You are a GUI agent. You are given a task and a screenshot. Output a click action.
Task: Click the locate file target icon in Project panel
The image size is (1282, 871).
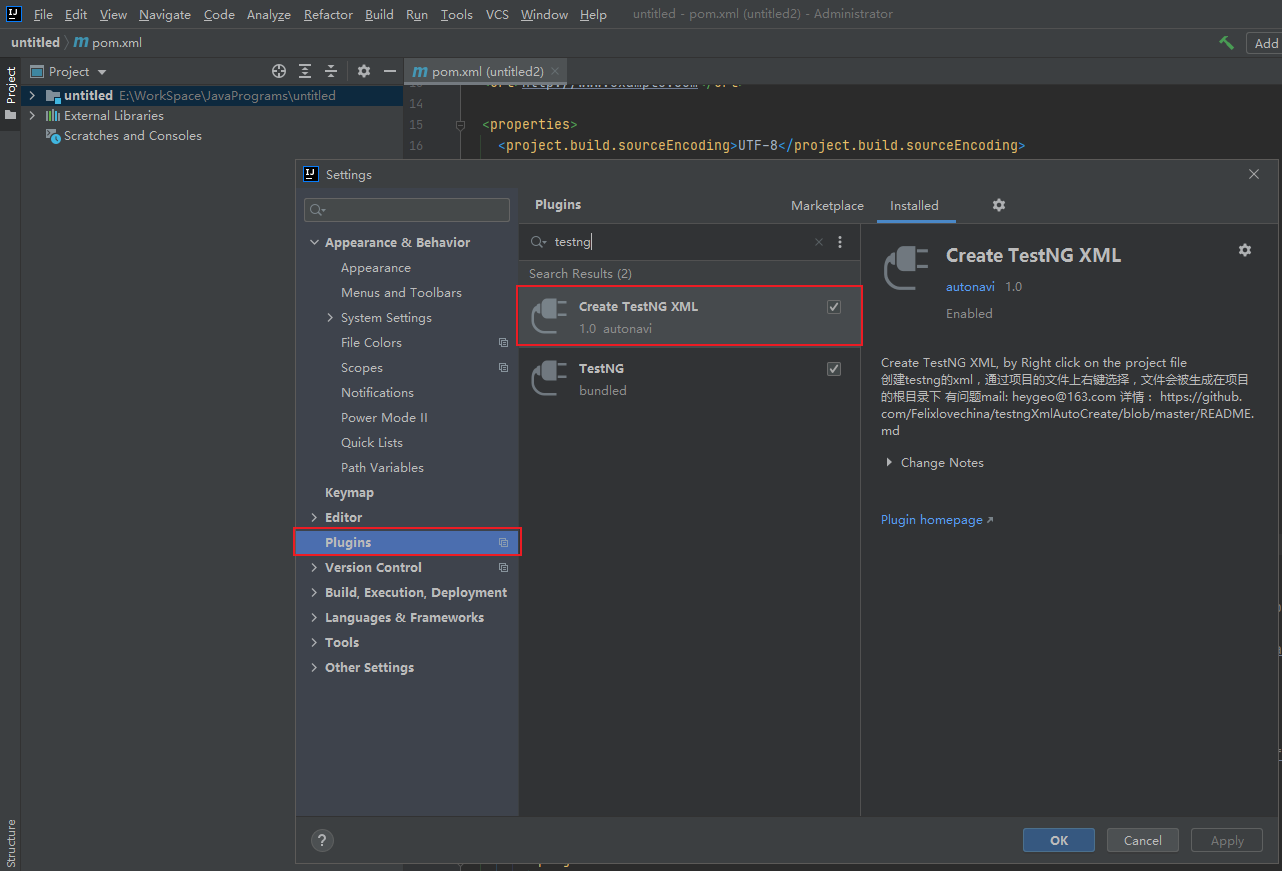pos(279,71)
